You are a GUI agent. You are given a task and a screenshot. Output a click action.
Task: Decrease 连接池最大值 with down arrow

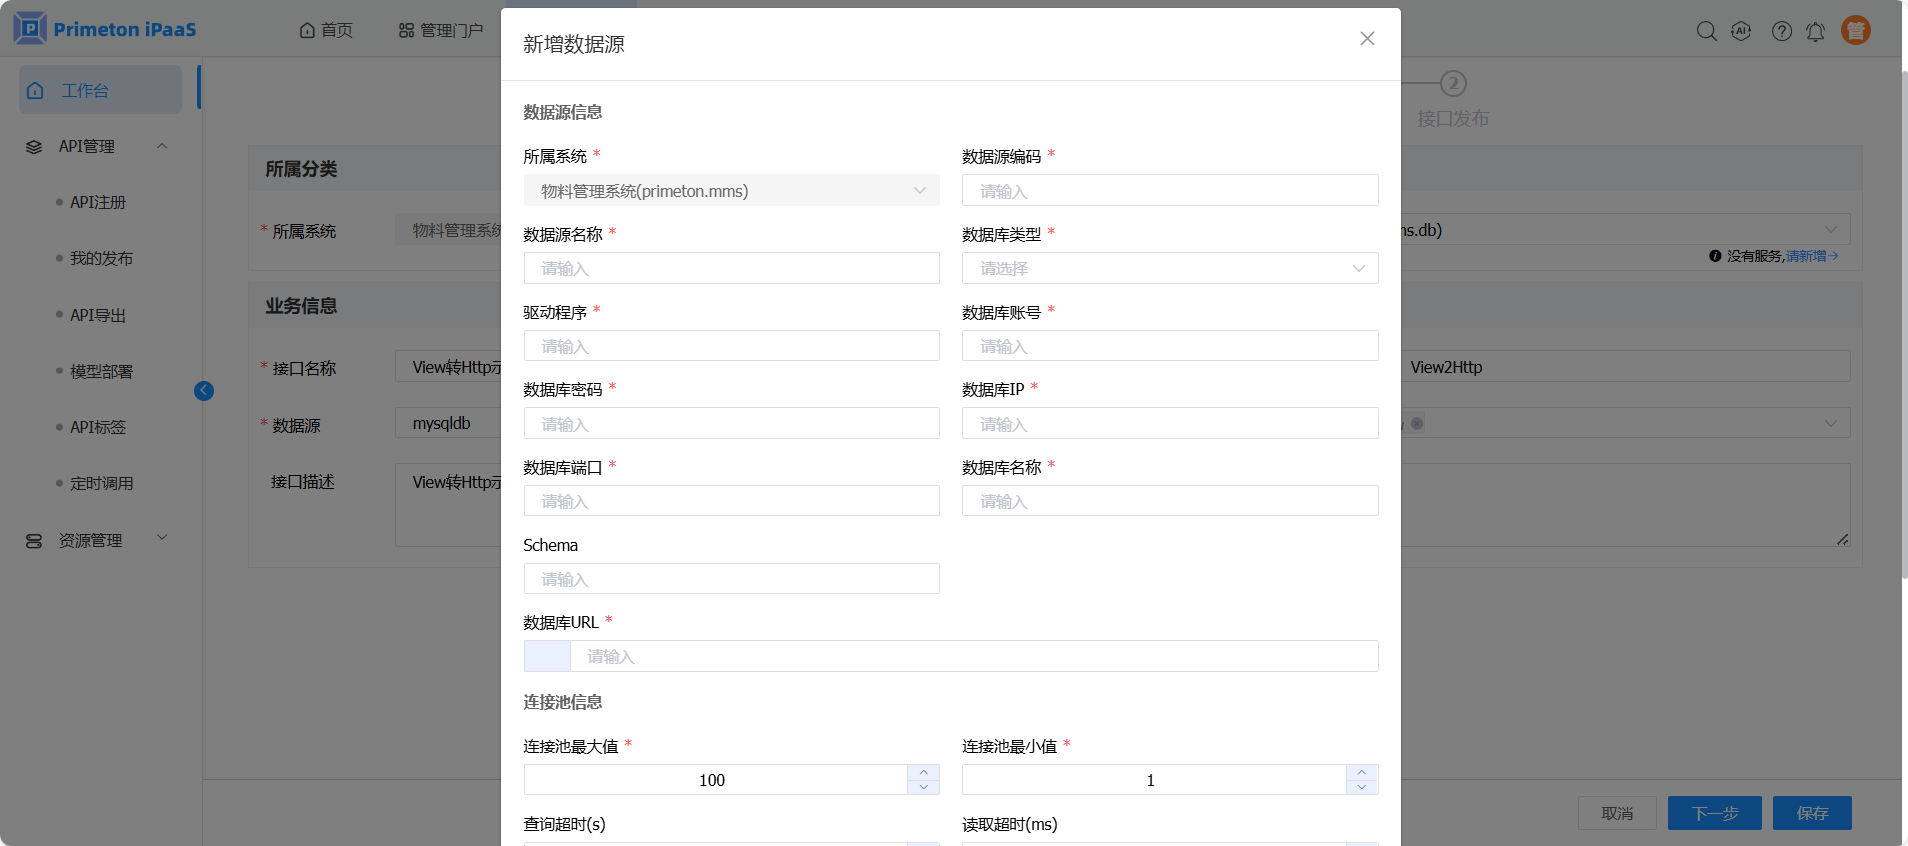point(923,787)
